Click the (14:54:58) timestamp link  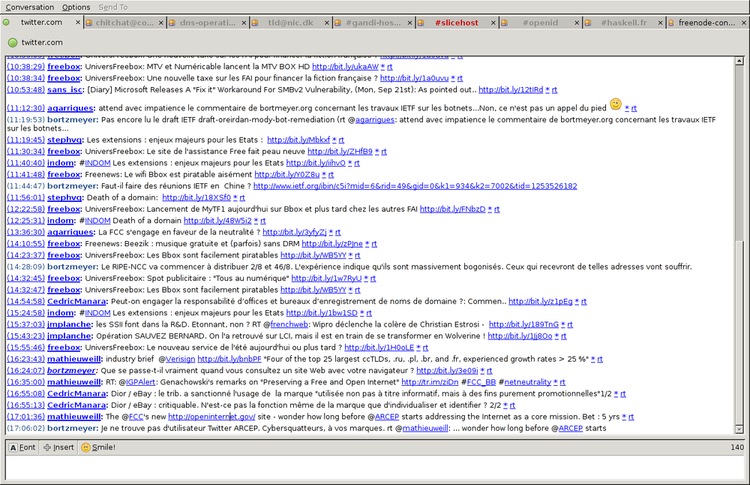pyautogui.click(x=26, y=301)
